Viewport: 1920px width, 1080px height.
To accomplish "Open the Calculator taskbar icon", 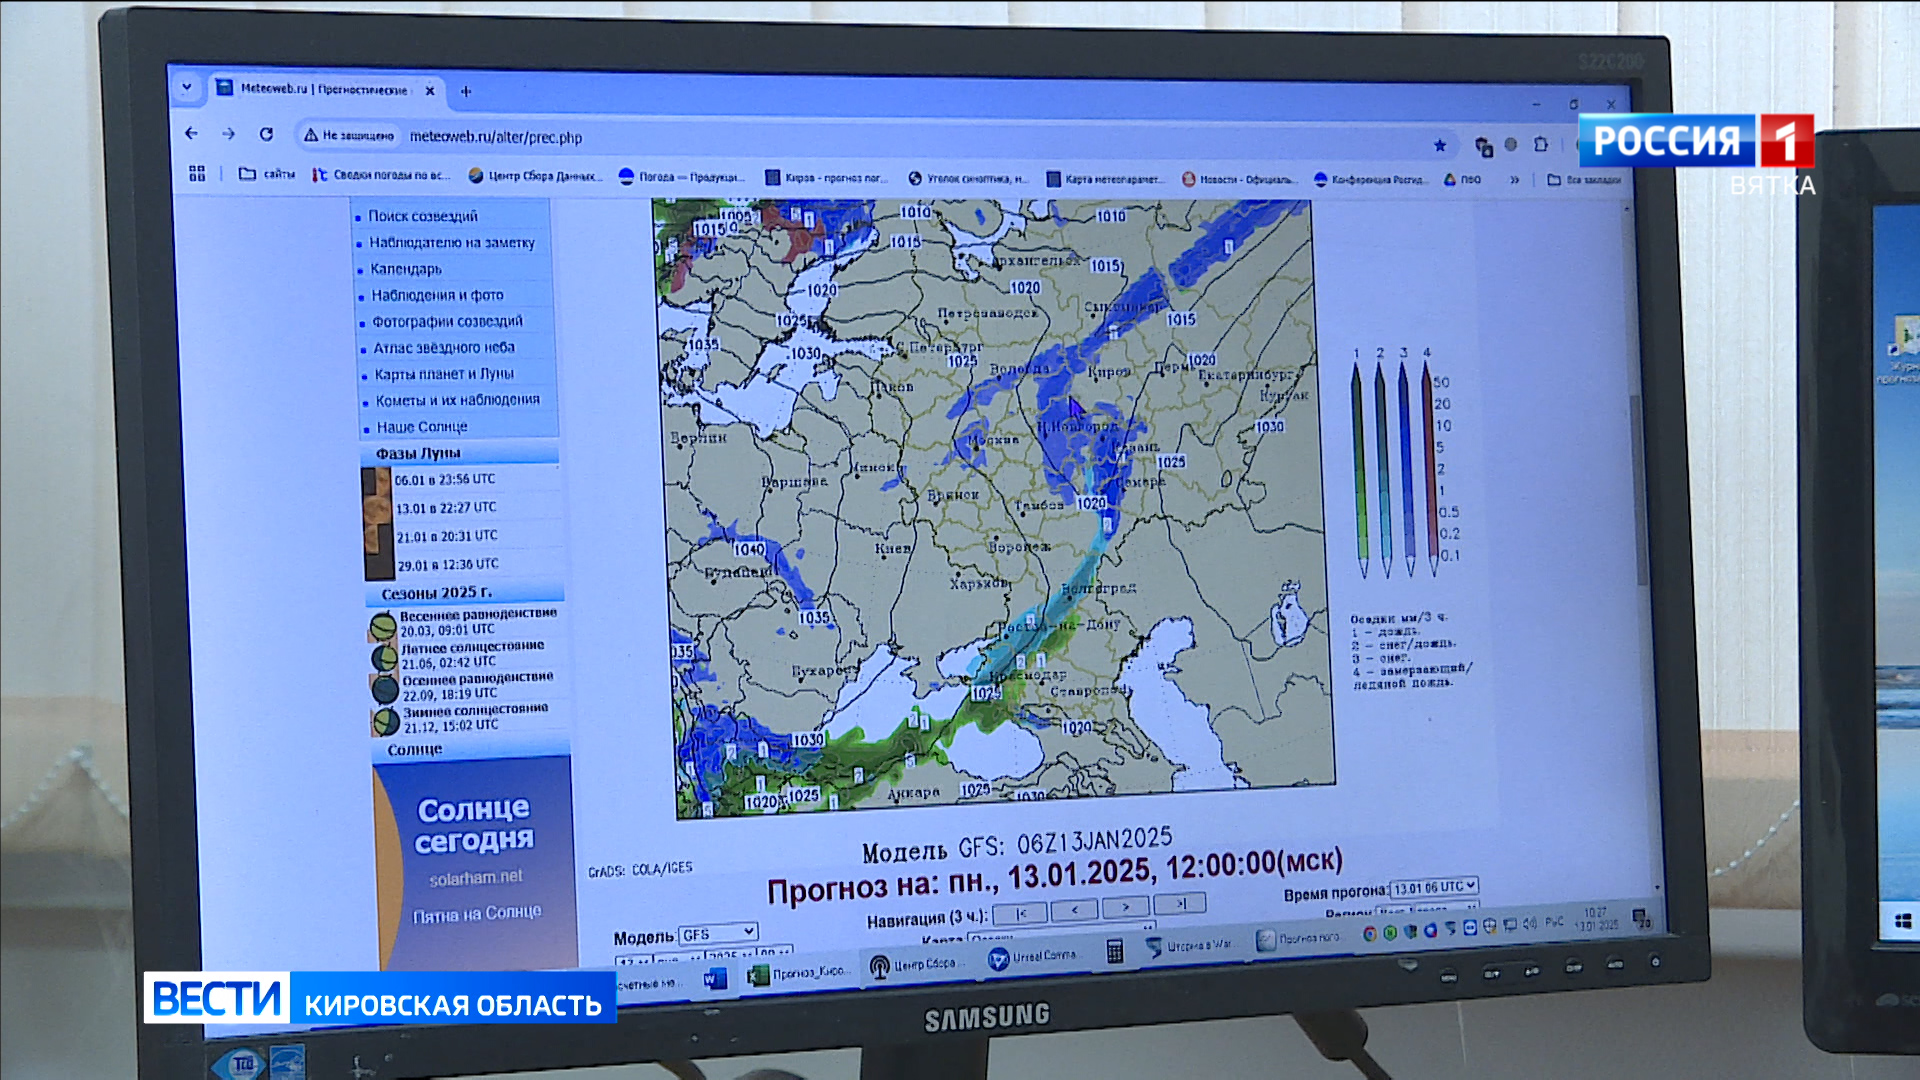I will click(x=1115, y=951).
